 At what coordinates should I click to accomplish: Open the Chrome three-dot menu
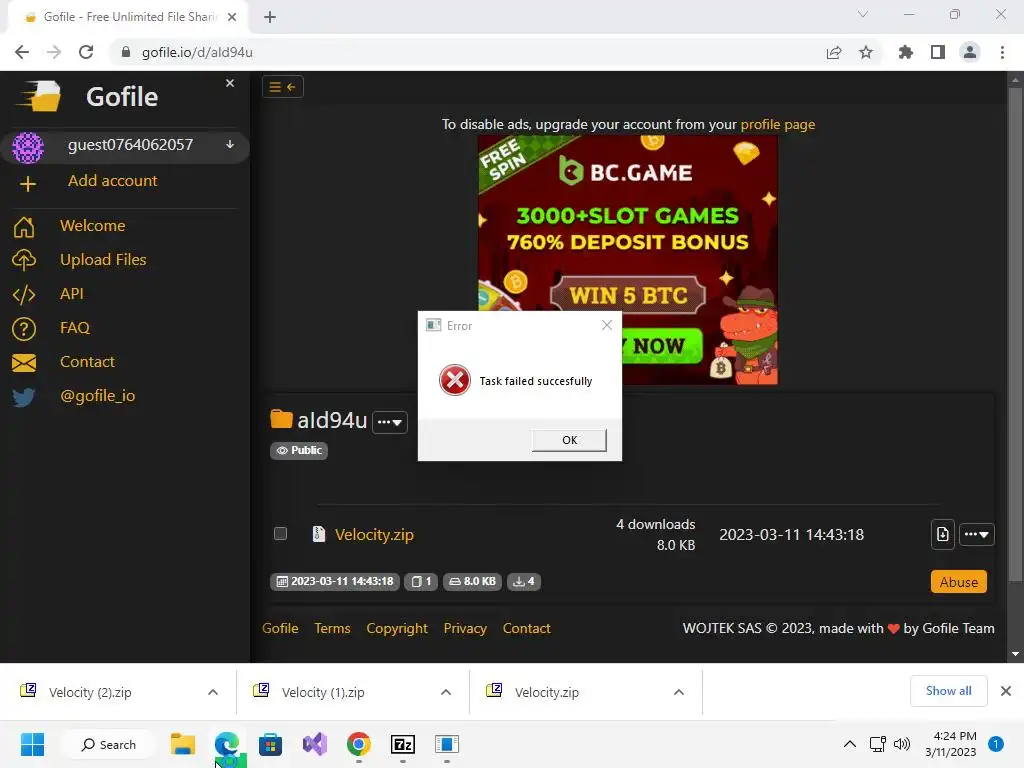tap(1002, 52)
